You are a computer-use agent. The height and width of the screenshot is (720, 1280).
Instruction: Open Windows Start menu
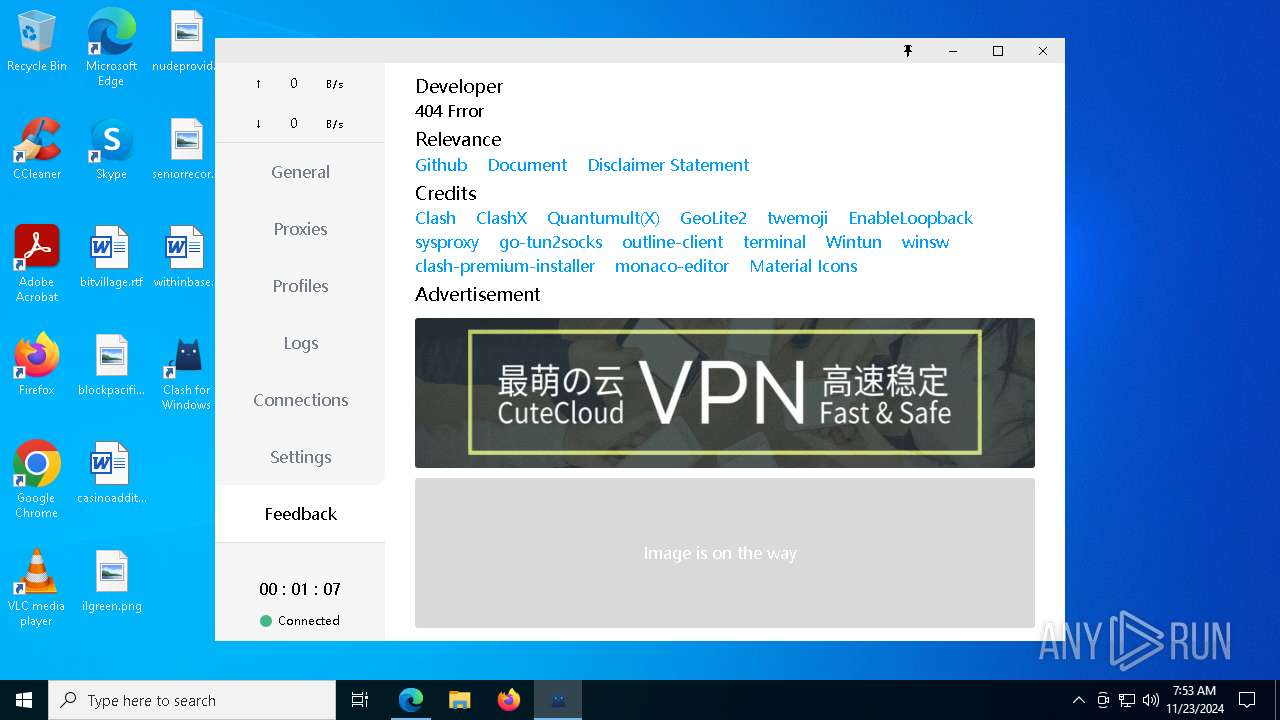24,700
